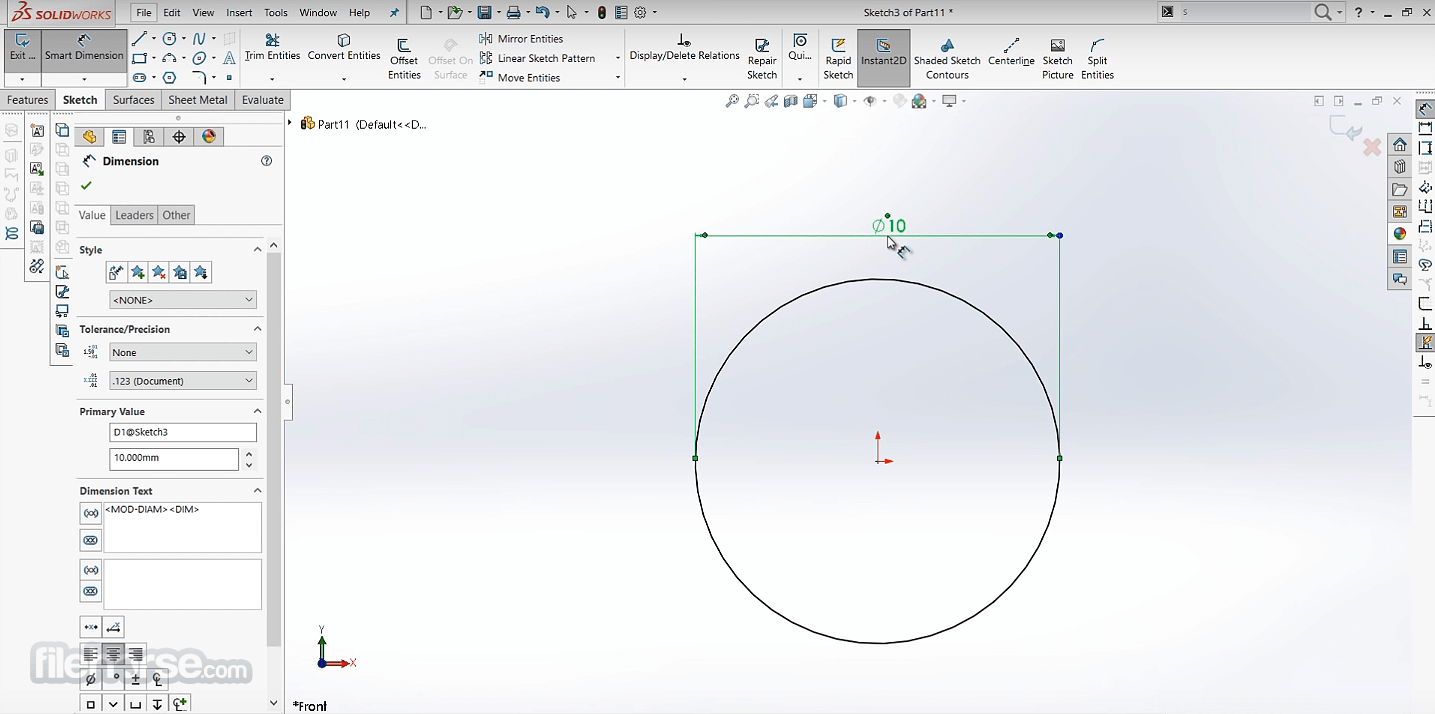Select the Sketch Text tool
1435x714 pixels.
point(229,58)
